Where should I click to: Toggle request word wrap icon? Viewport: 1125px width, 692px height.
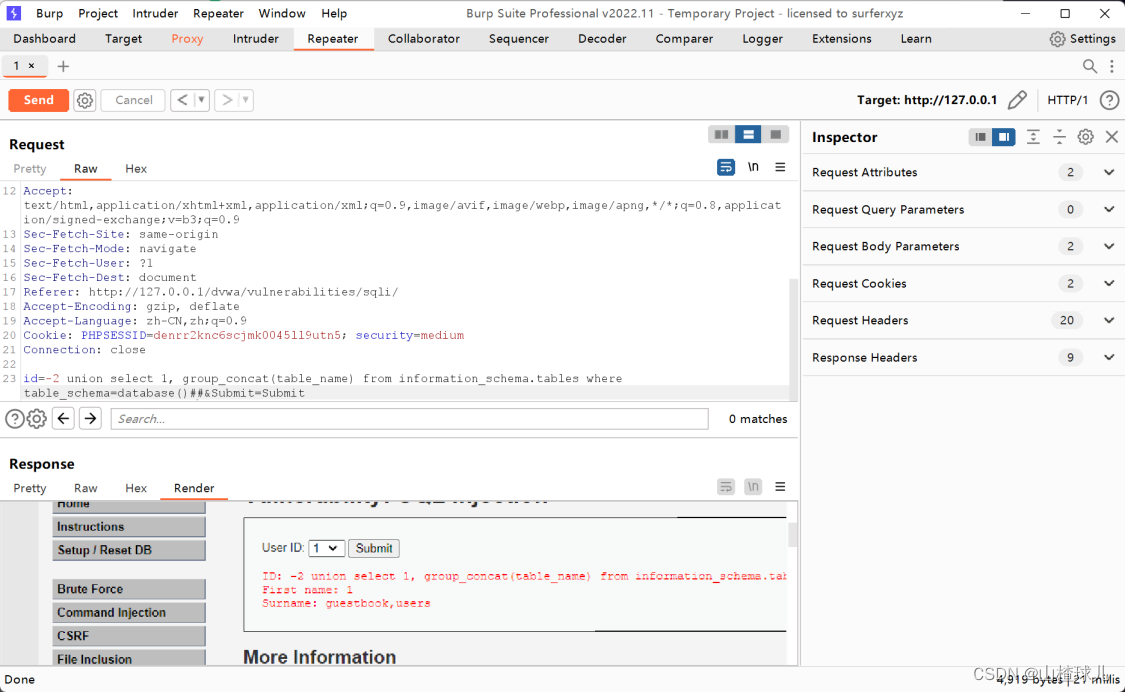tap(725, 167)
